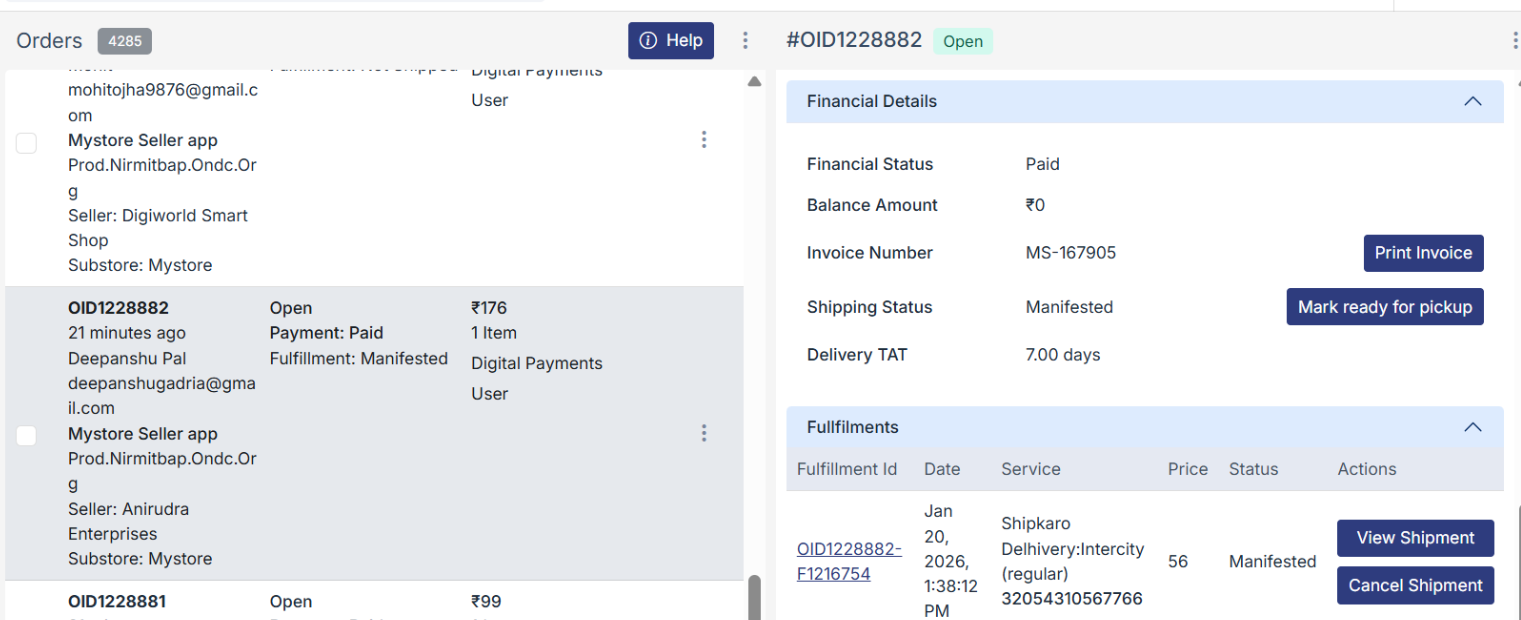Viewport: 1521px width, 620px height.
Task: Open the kebab menu beside the Help button
Action: click(x=745, y=41)
